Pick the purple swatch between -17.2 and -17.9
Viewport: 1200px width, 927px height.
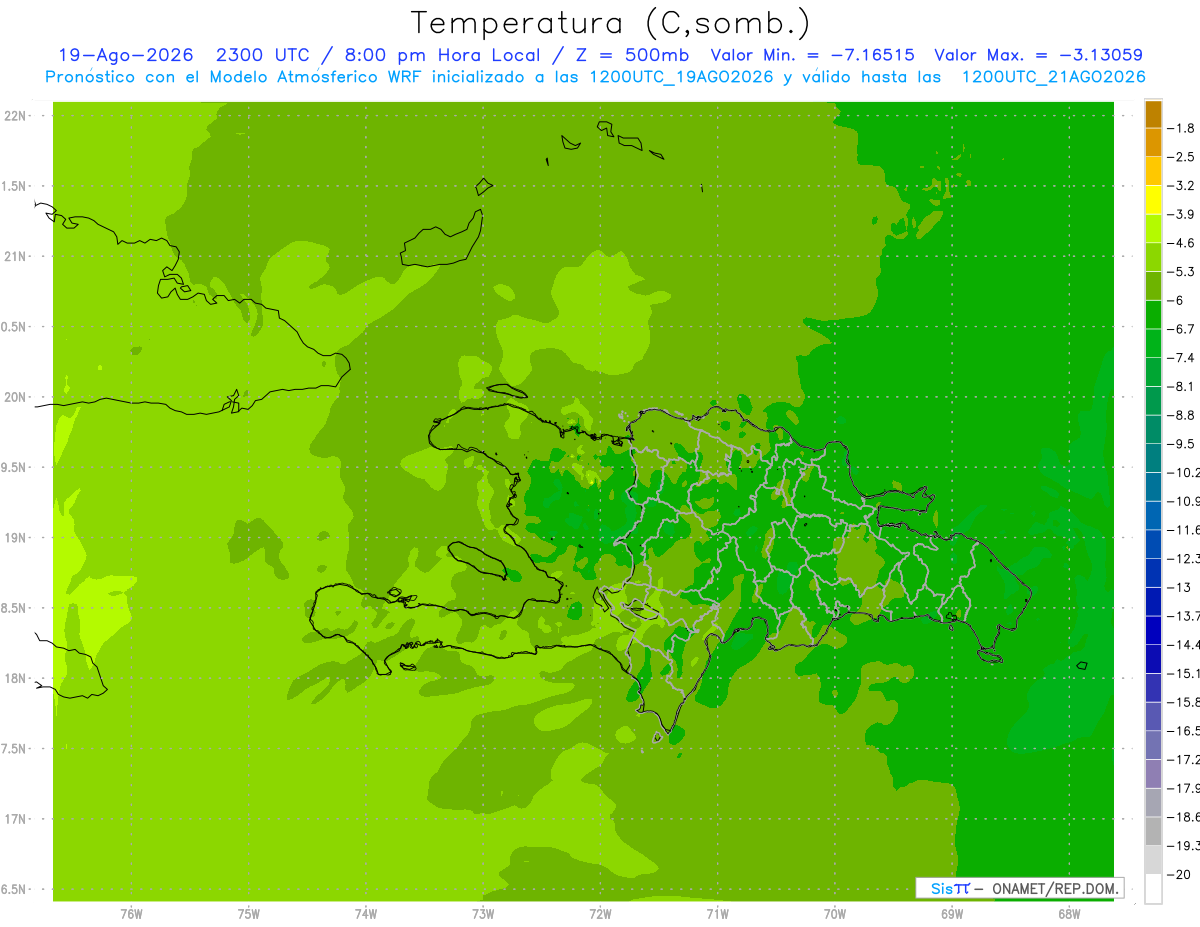click(1153, 774)
